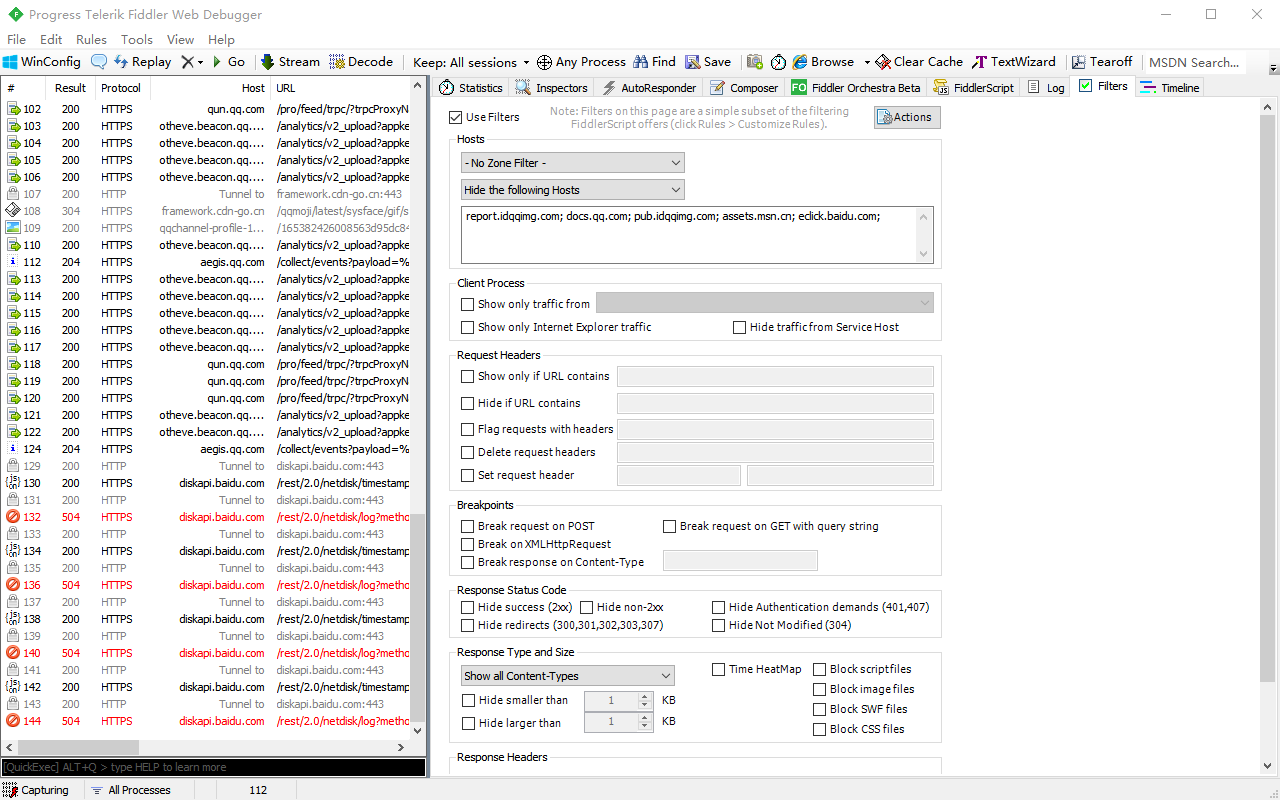Image resolution: width=1280 pixels, height=800 pixels.
Task: Click the Go resume button
Action: [228, 62]
